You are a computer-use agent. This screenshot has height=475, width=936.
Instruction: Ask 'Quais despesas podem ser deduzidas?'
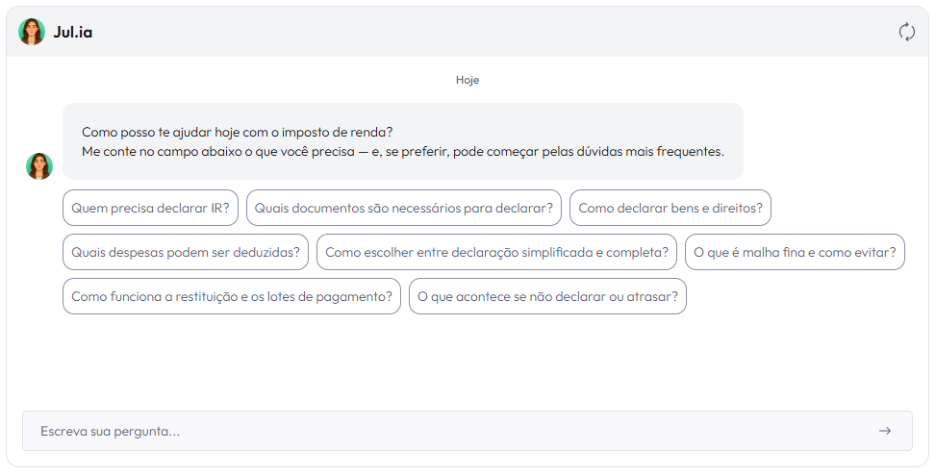(x=185, y=252)
